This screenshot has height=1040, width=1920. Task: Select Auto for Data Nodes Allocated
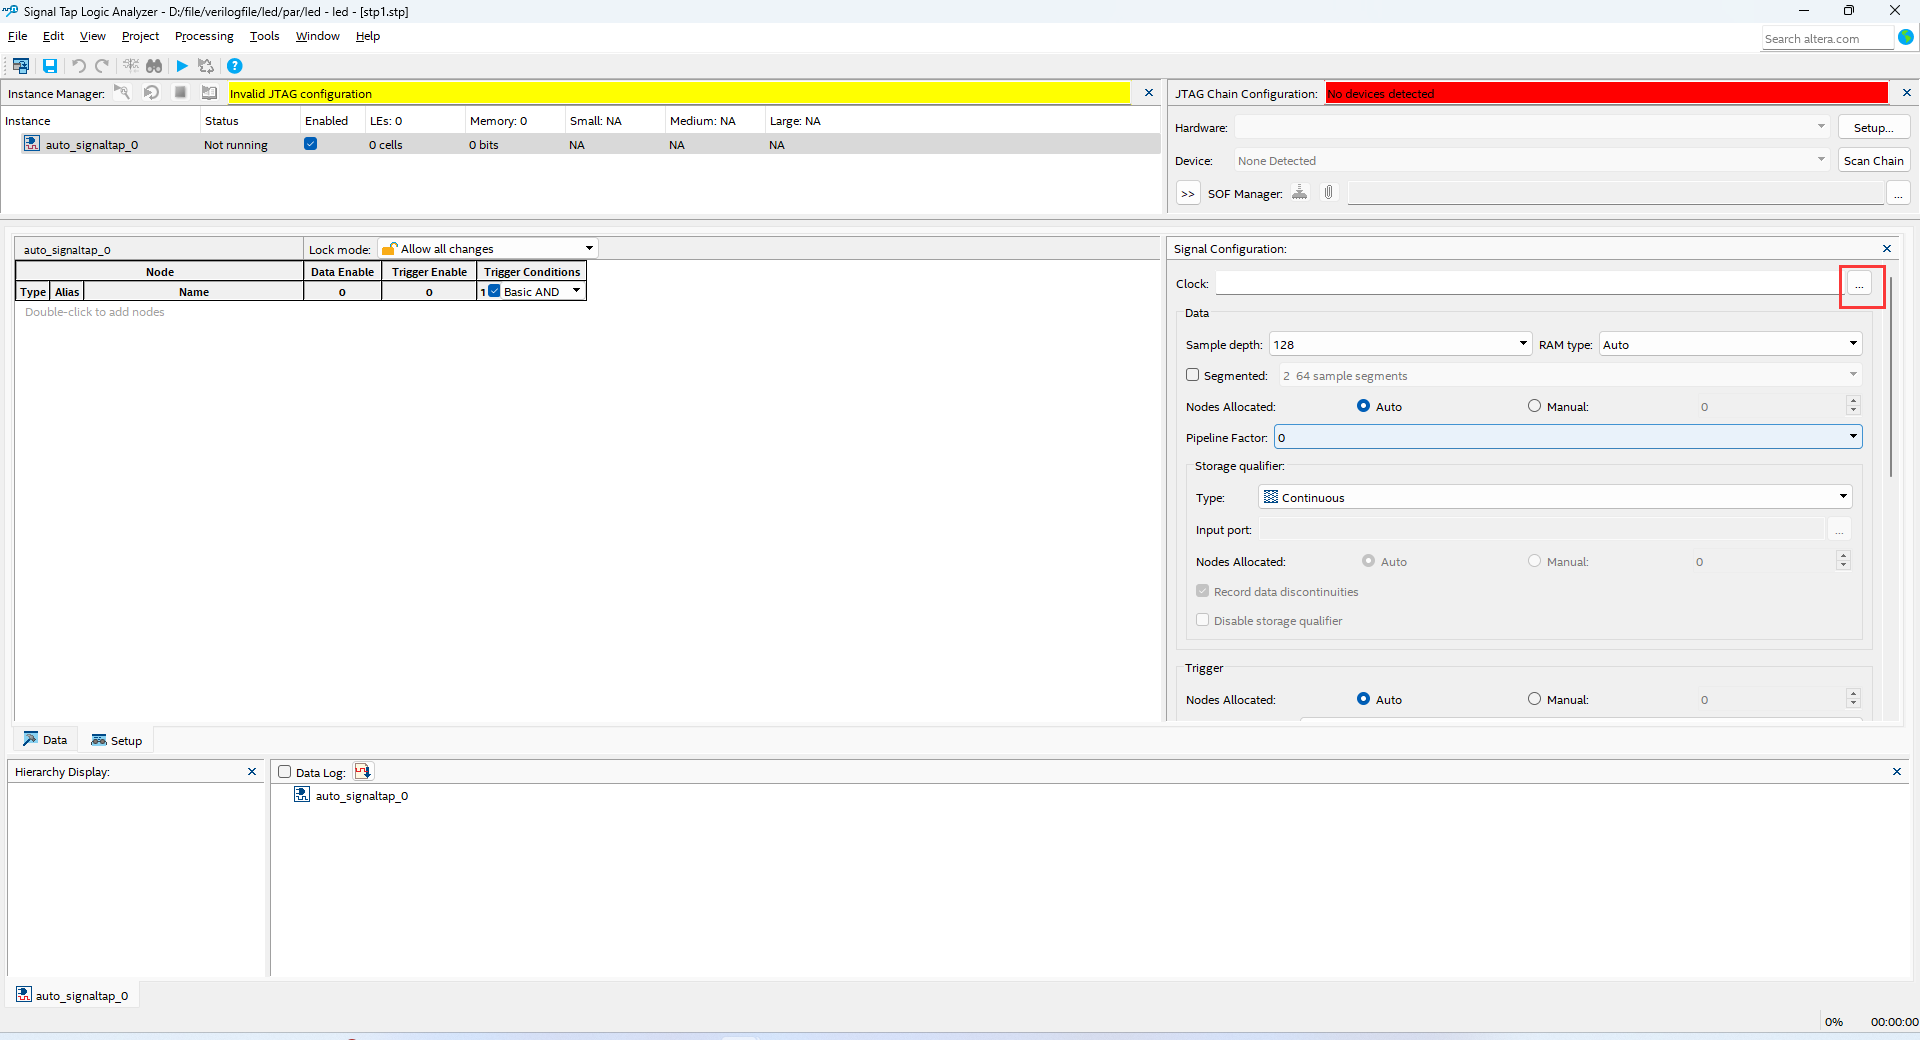(x=1363, y=406)
